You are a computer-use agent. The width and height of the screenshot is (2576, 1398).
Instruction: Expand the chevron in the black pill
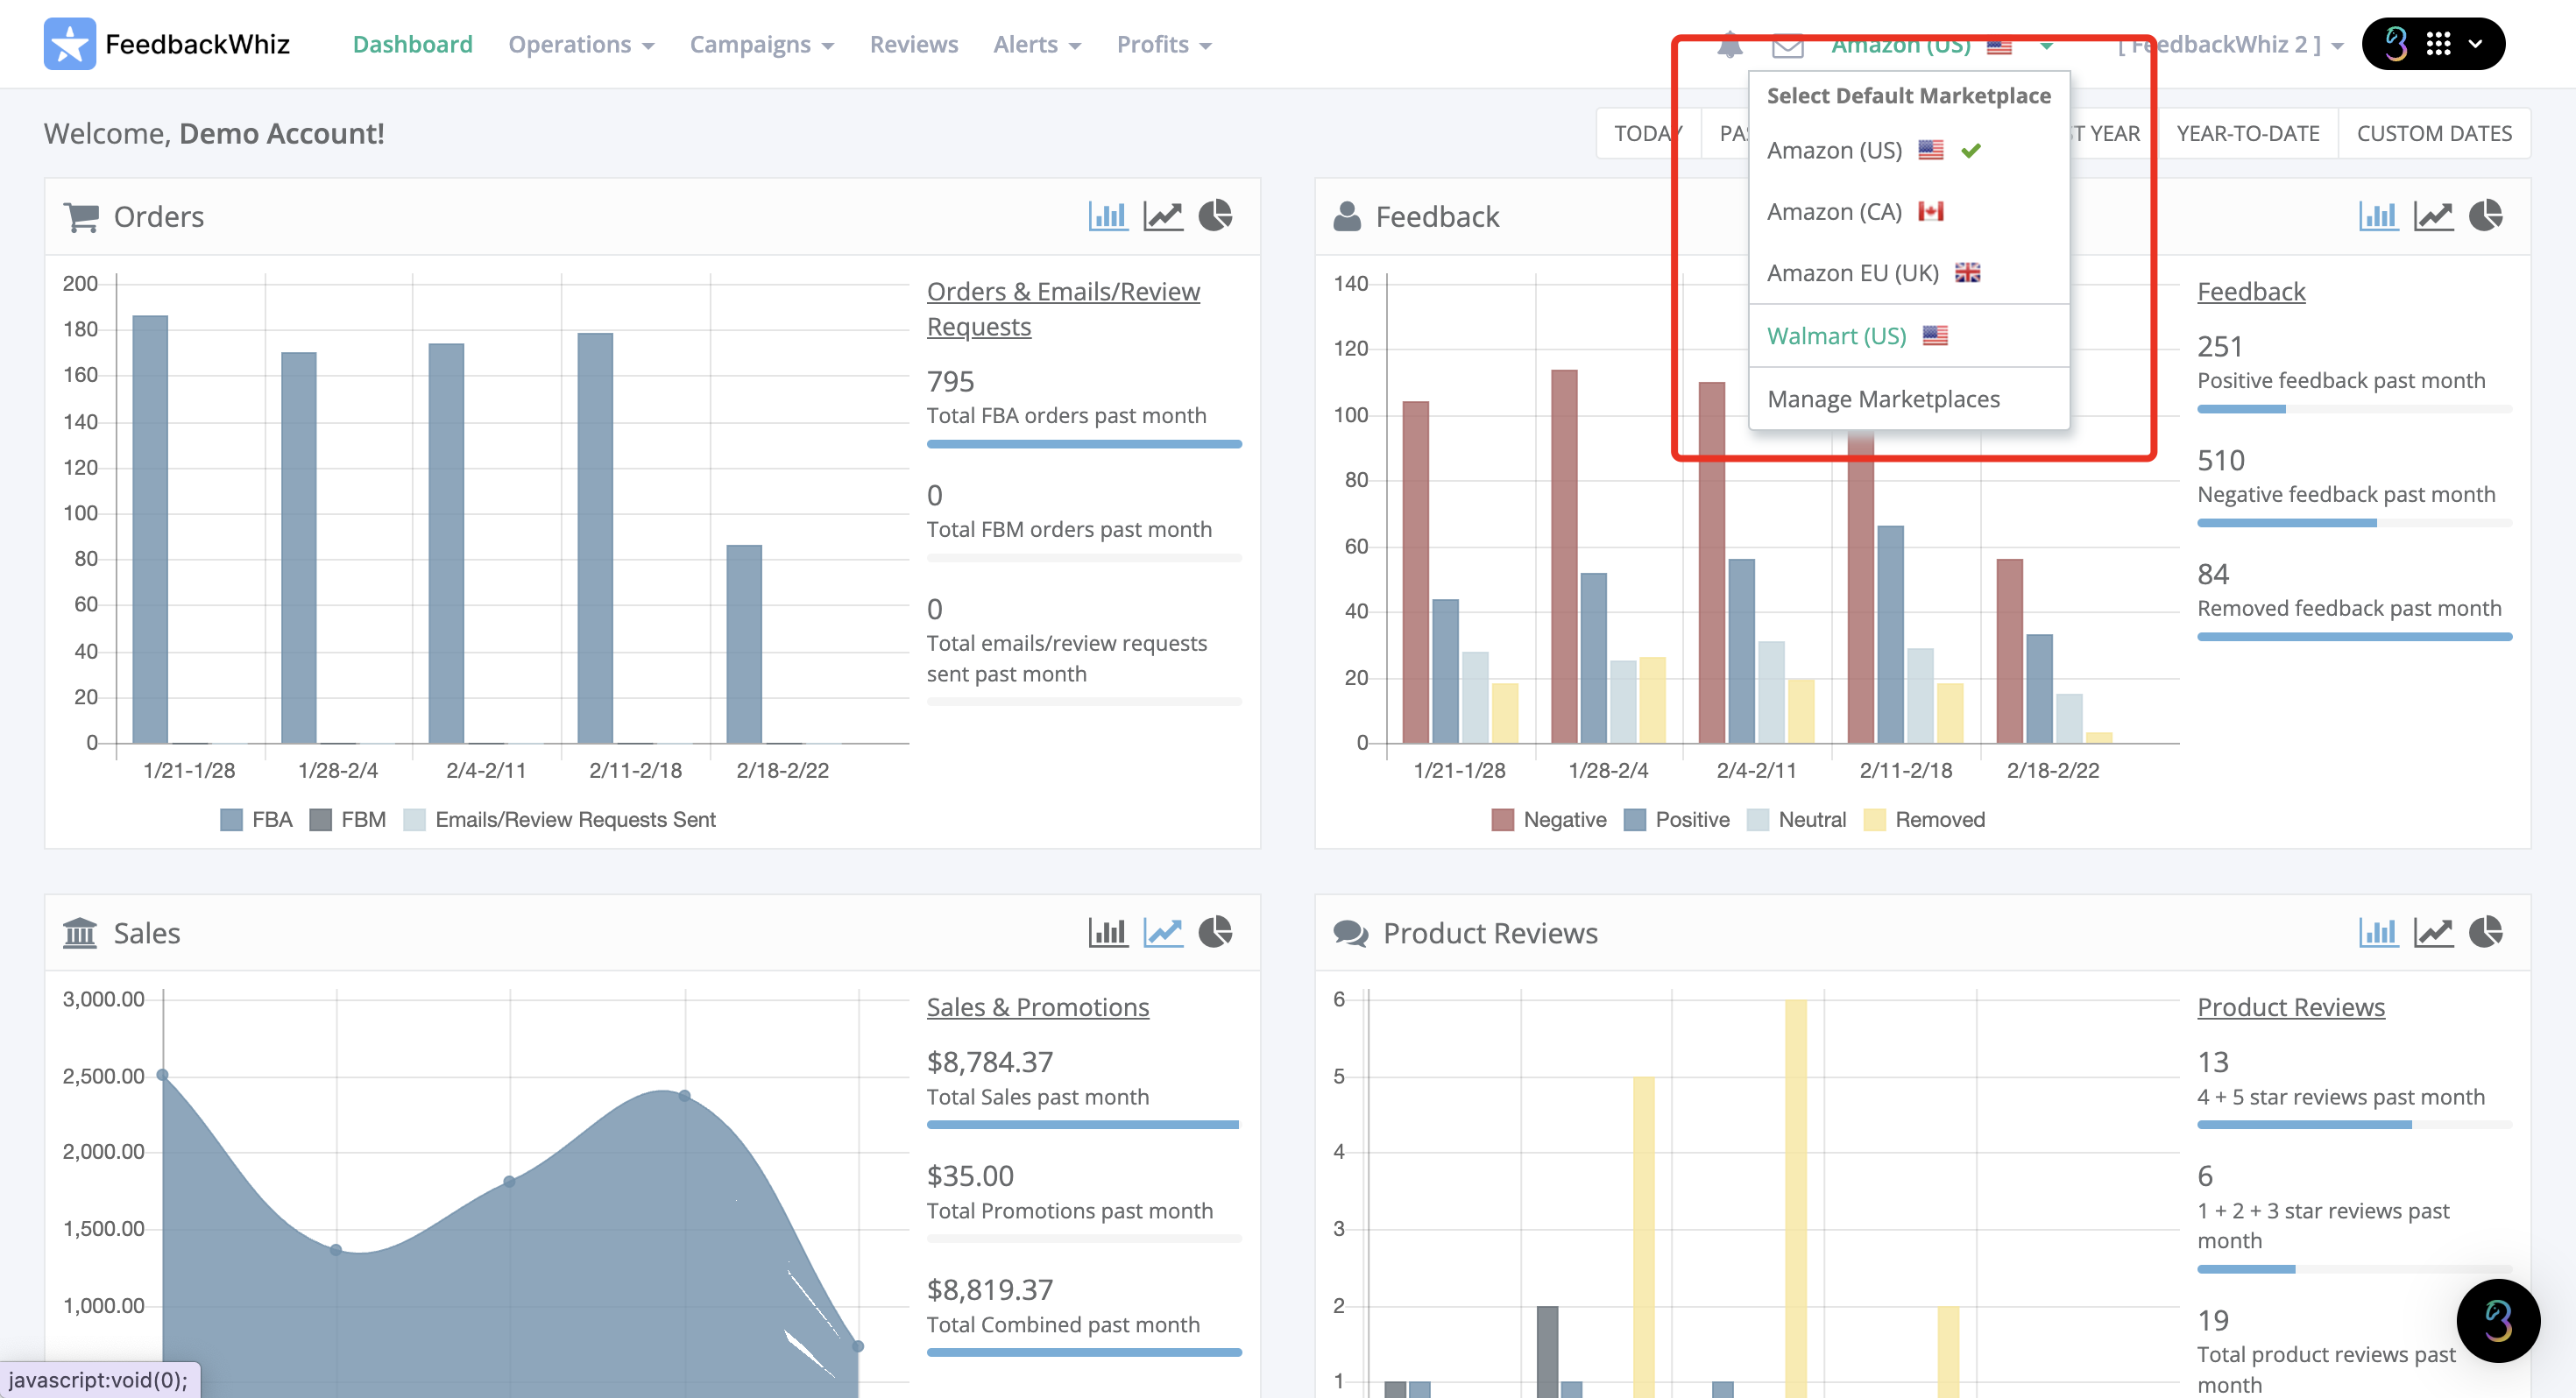(2475, 44)
